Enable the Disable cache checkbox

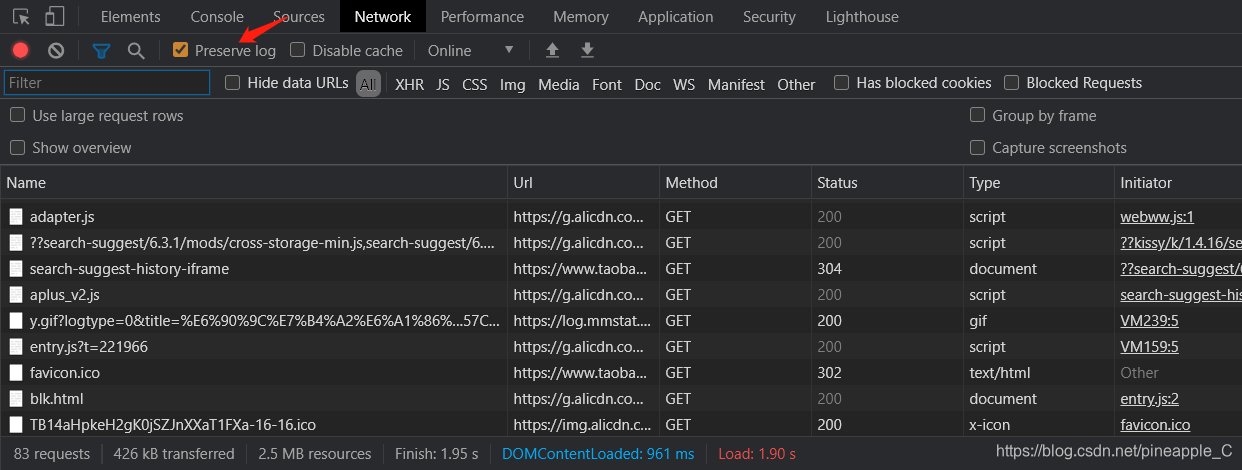(x=297, y=50)
